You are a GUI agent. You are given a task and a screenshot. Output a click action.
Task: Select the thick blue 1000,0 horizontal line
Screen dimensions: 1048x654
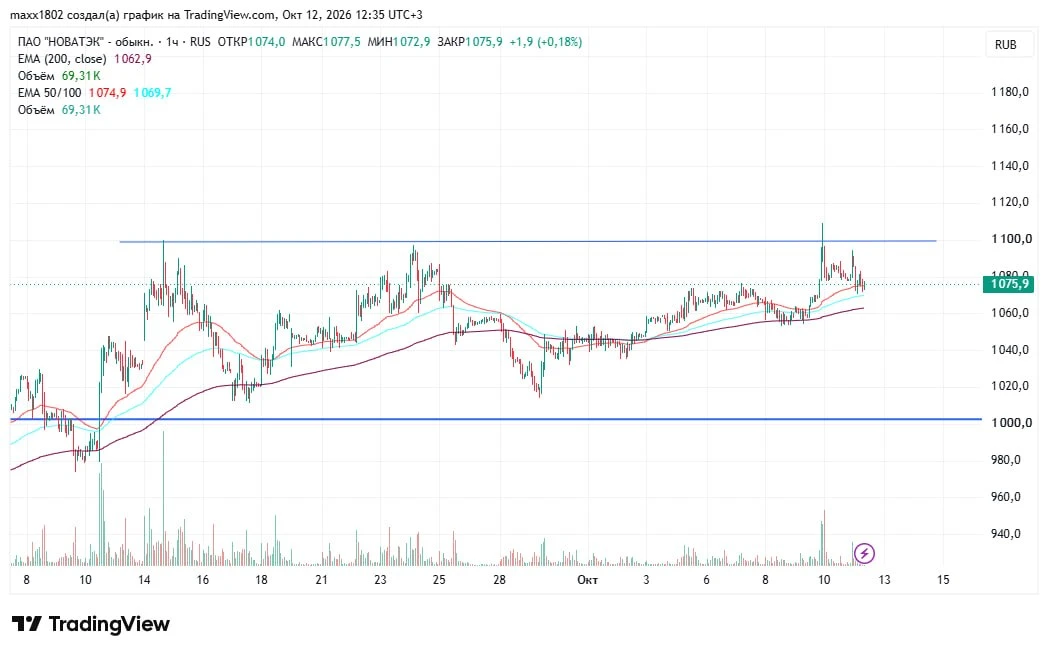(x=496, y=420)
